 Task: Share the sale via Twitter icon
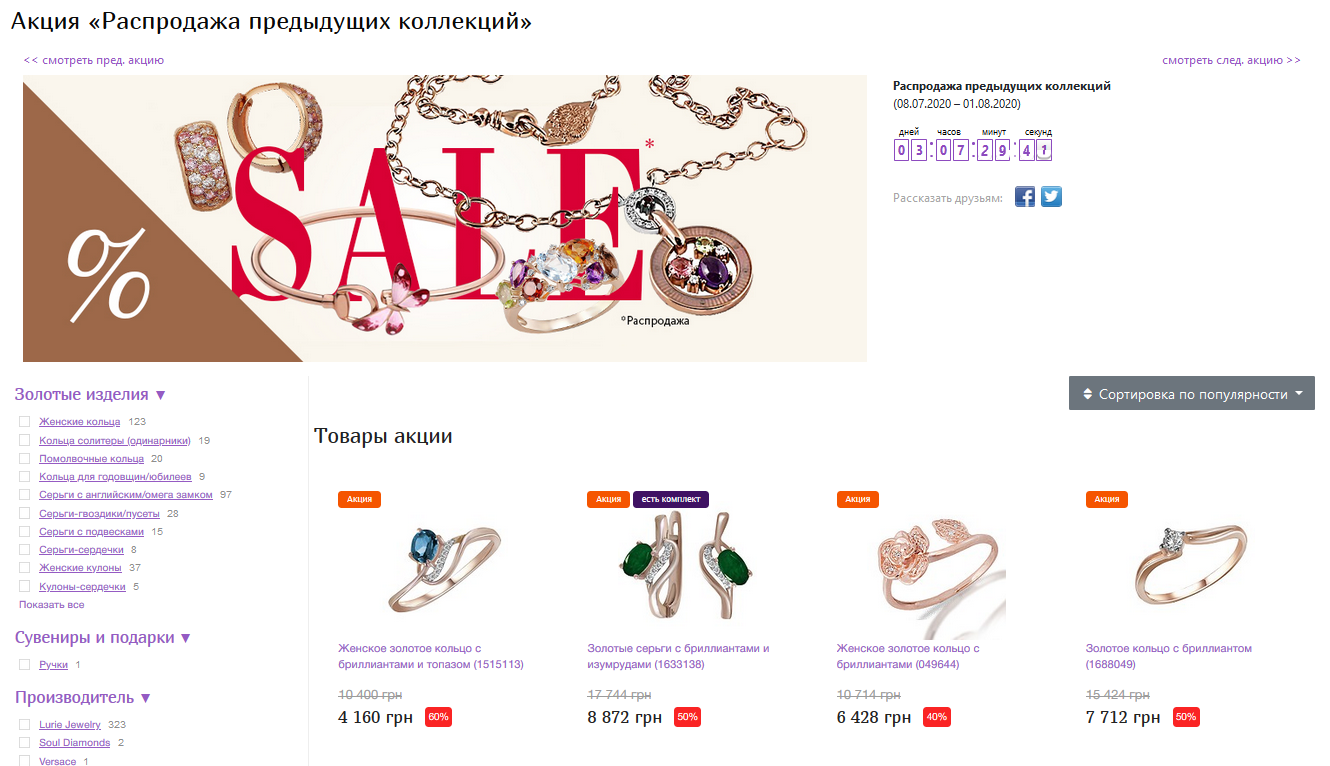point(1051,197)
